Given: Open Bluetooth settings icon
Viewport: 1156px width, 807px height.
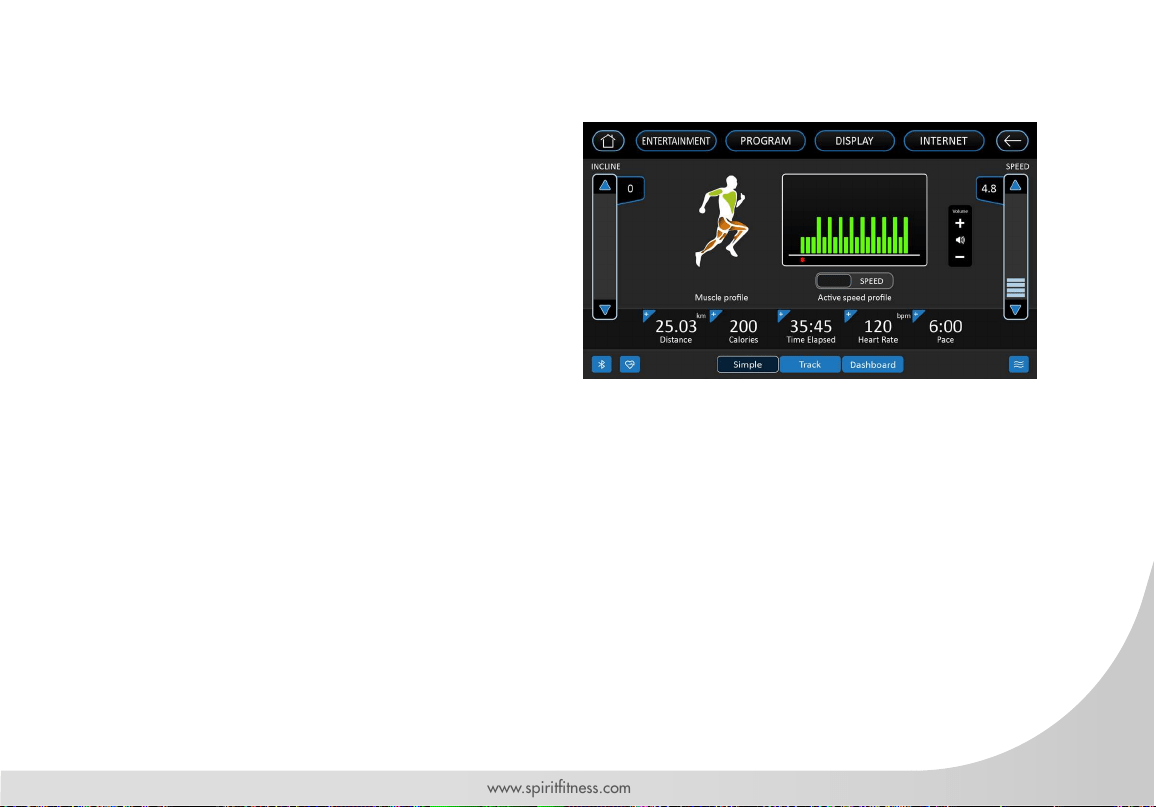Looking at the screenshot, I should pos(602,364).
